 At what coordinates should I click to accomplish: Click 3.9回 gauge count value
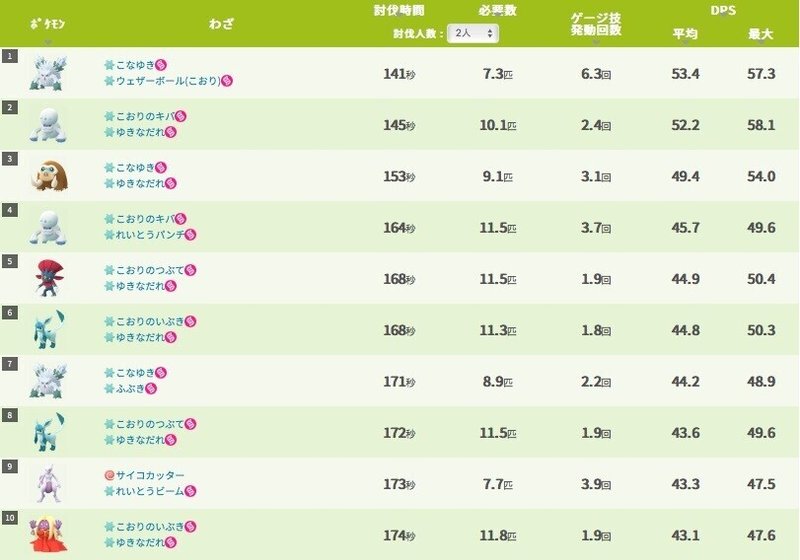tap(596, 484)
